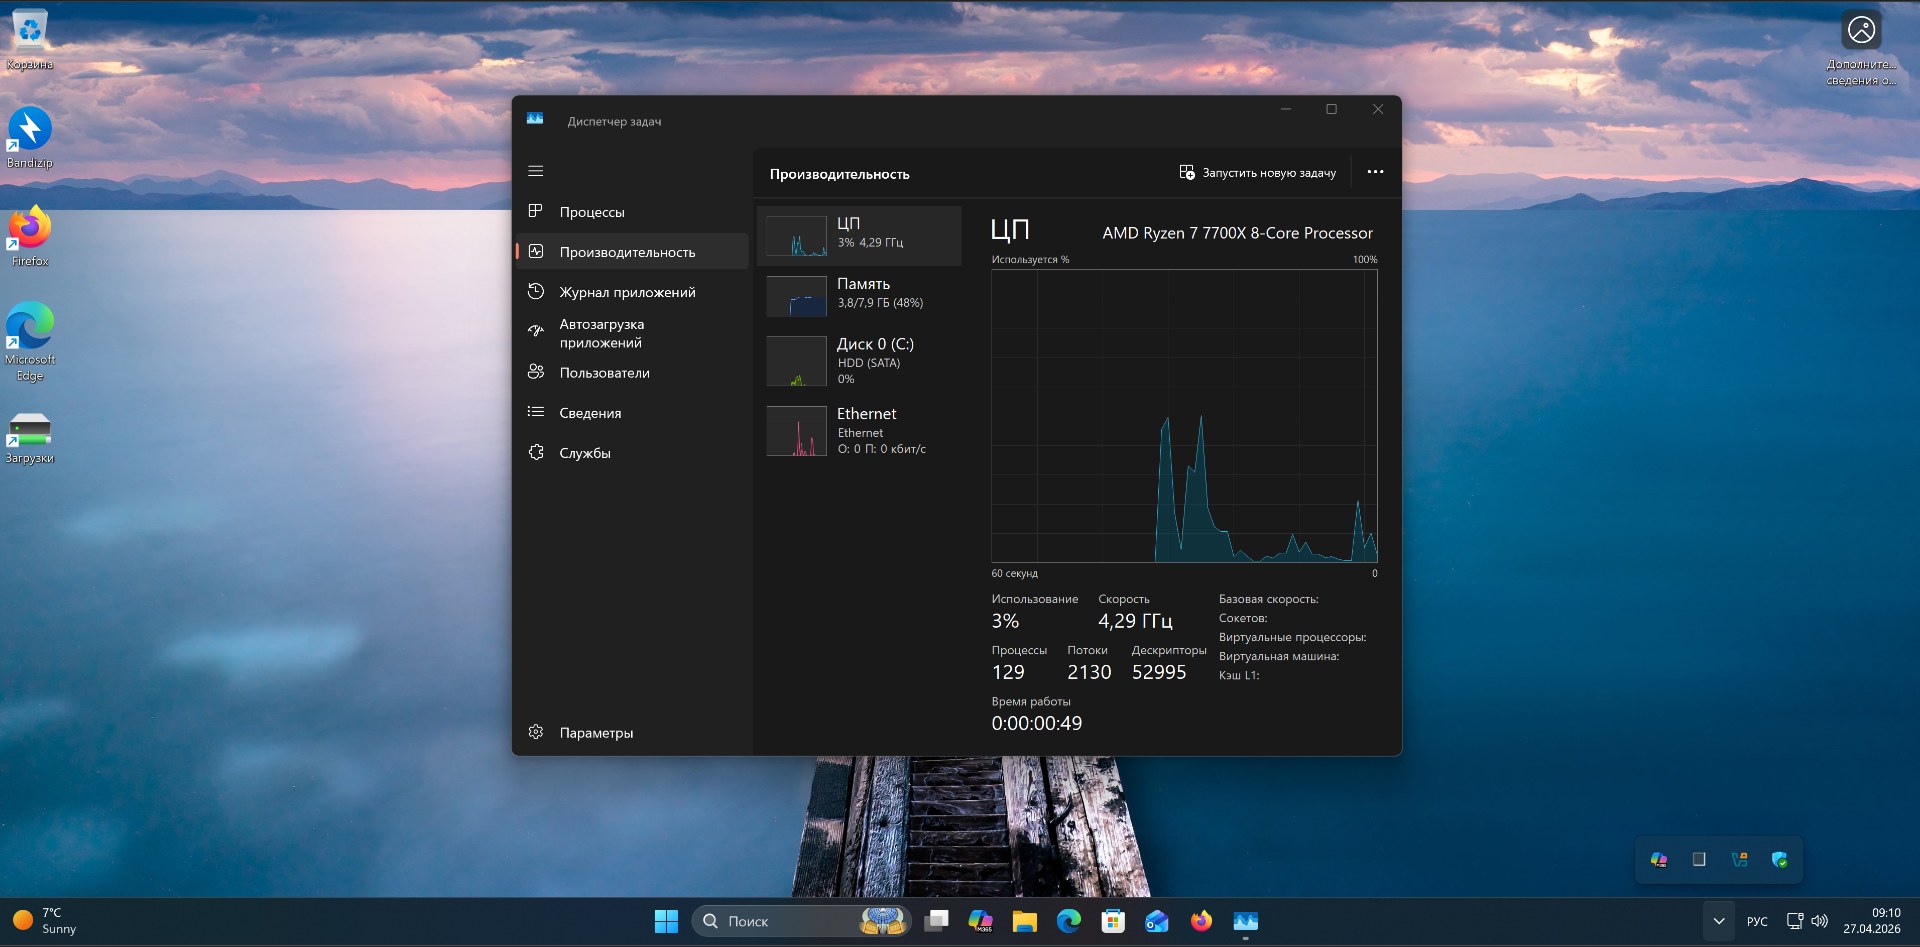Switch РУС input language indicator
The width and height of the screenshot is (1920, 947).
[1757, 921]
